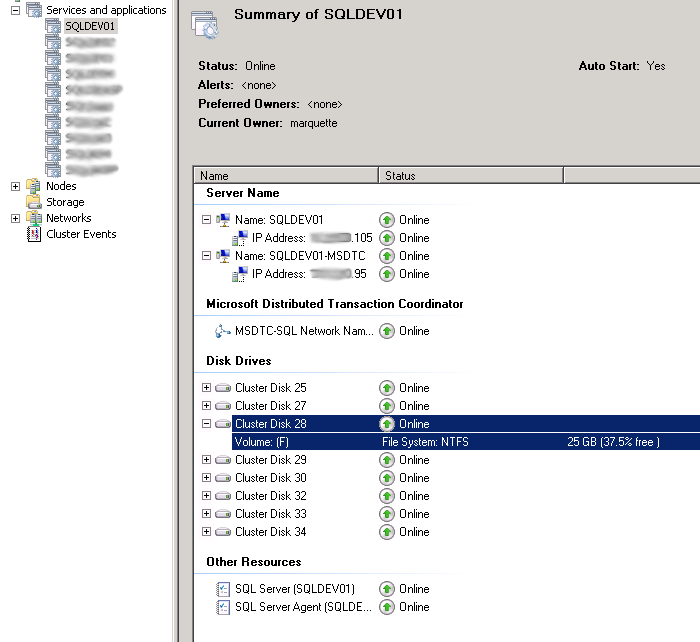The image size is (700, 642).
Task: Click the disk icon for Cluster Disk 30
Action: 223,478
